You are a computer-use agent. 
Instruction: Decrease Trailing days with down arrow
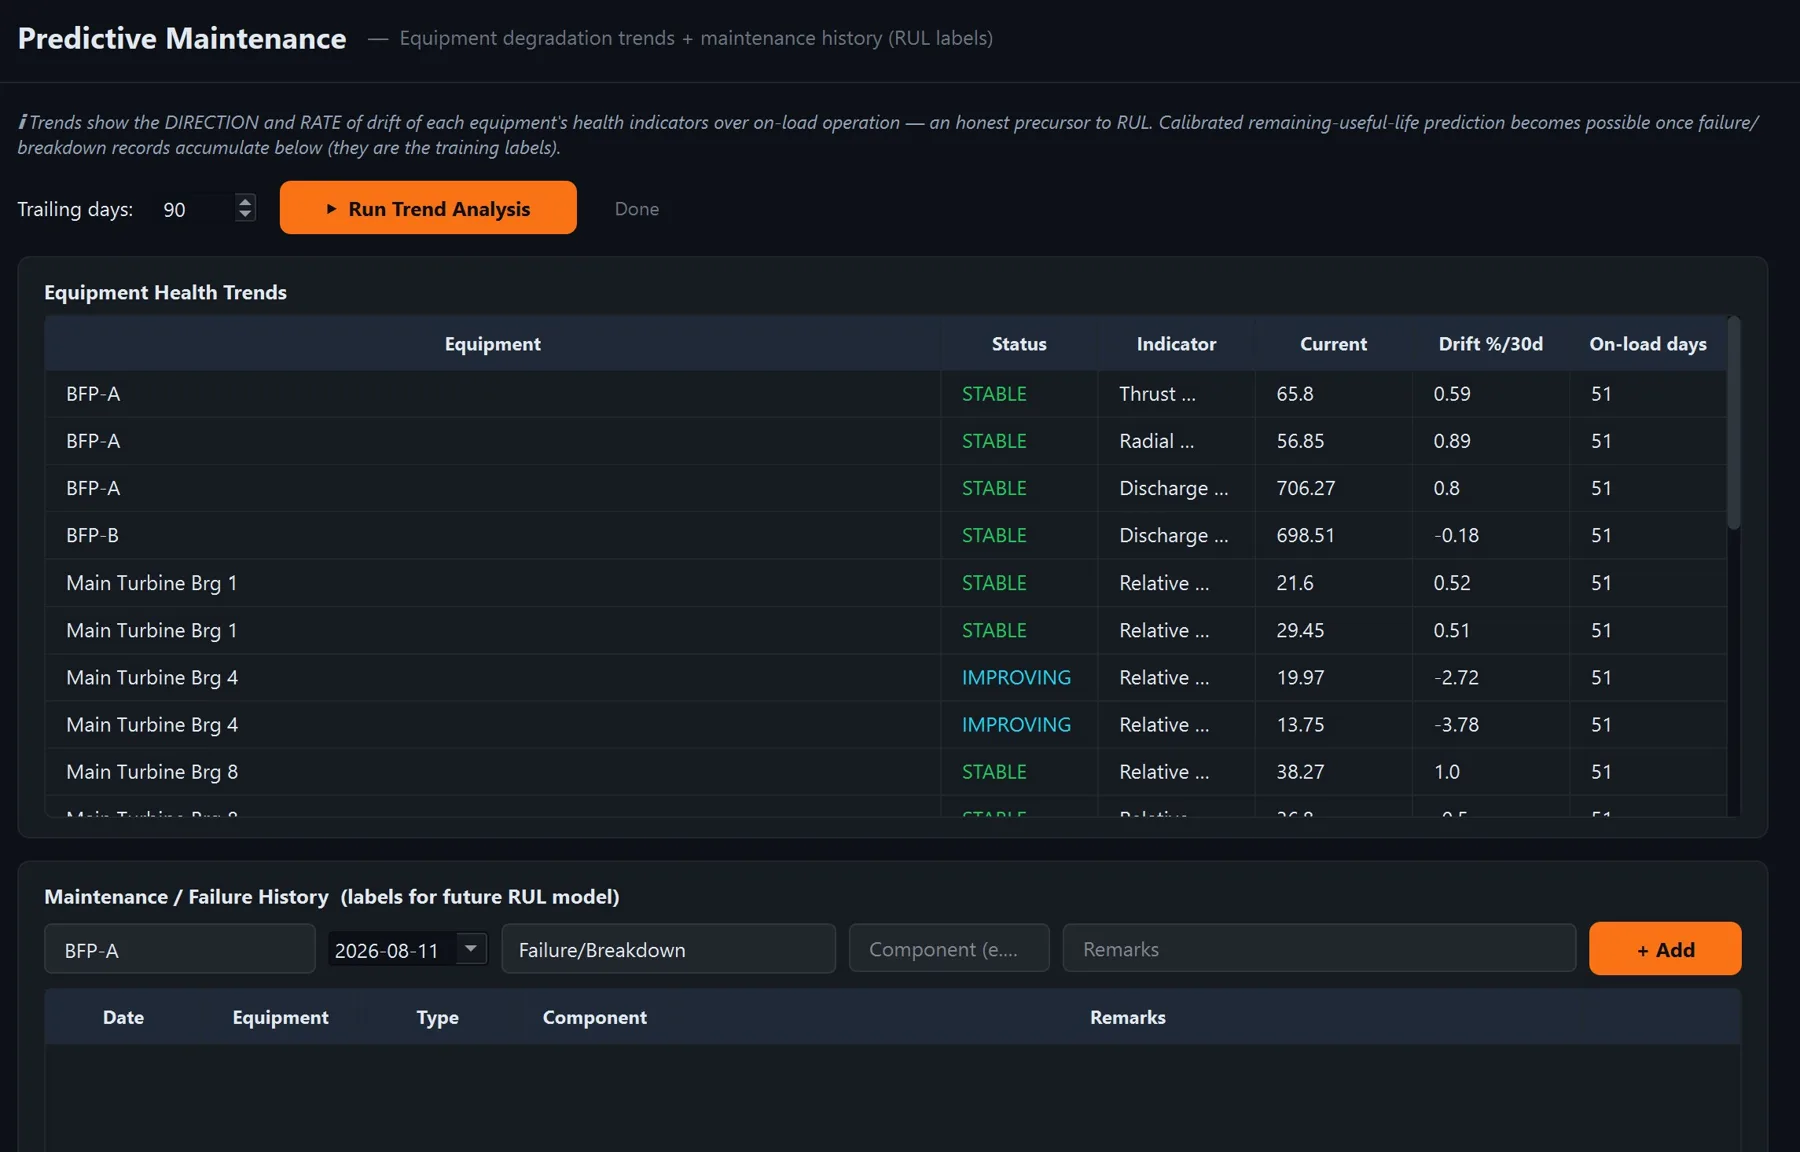pos(245,215)
